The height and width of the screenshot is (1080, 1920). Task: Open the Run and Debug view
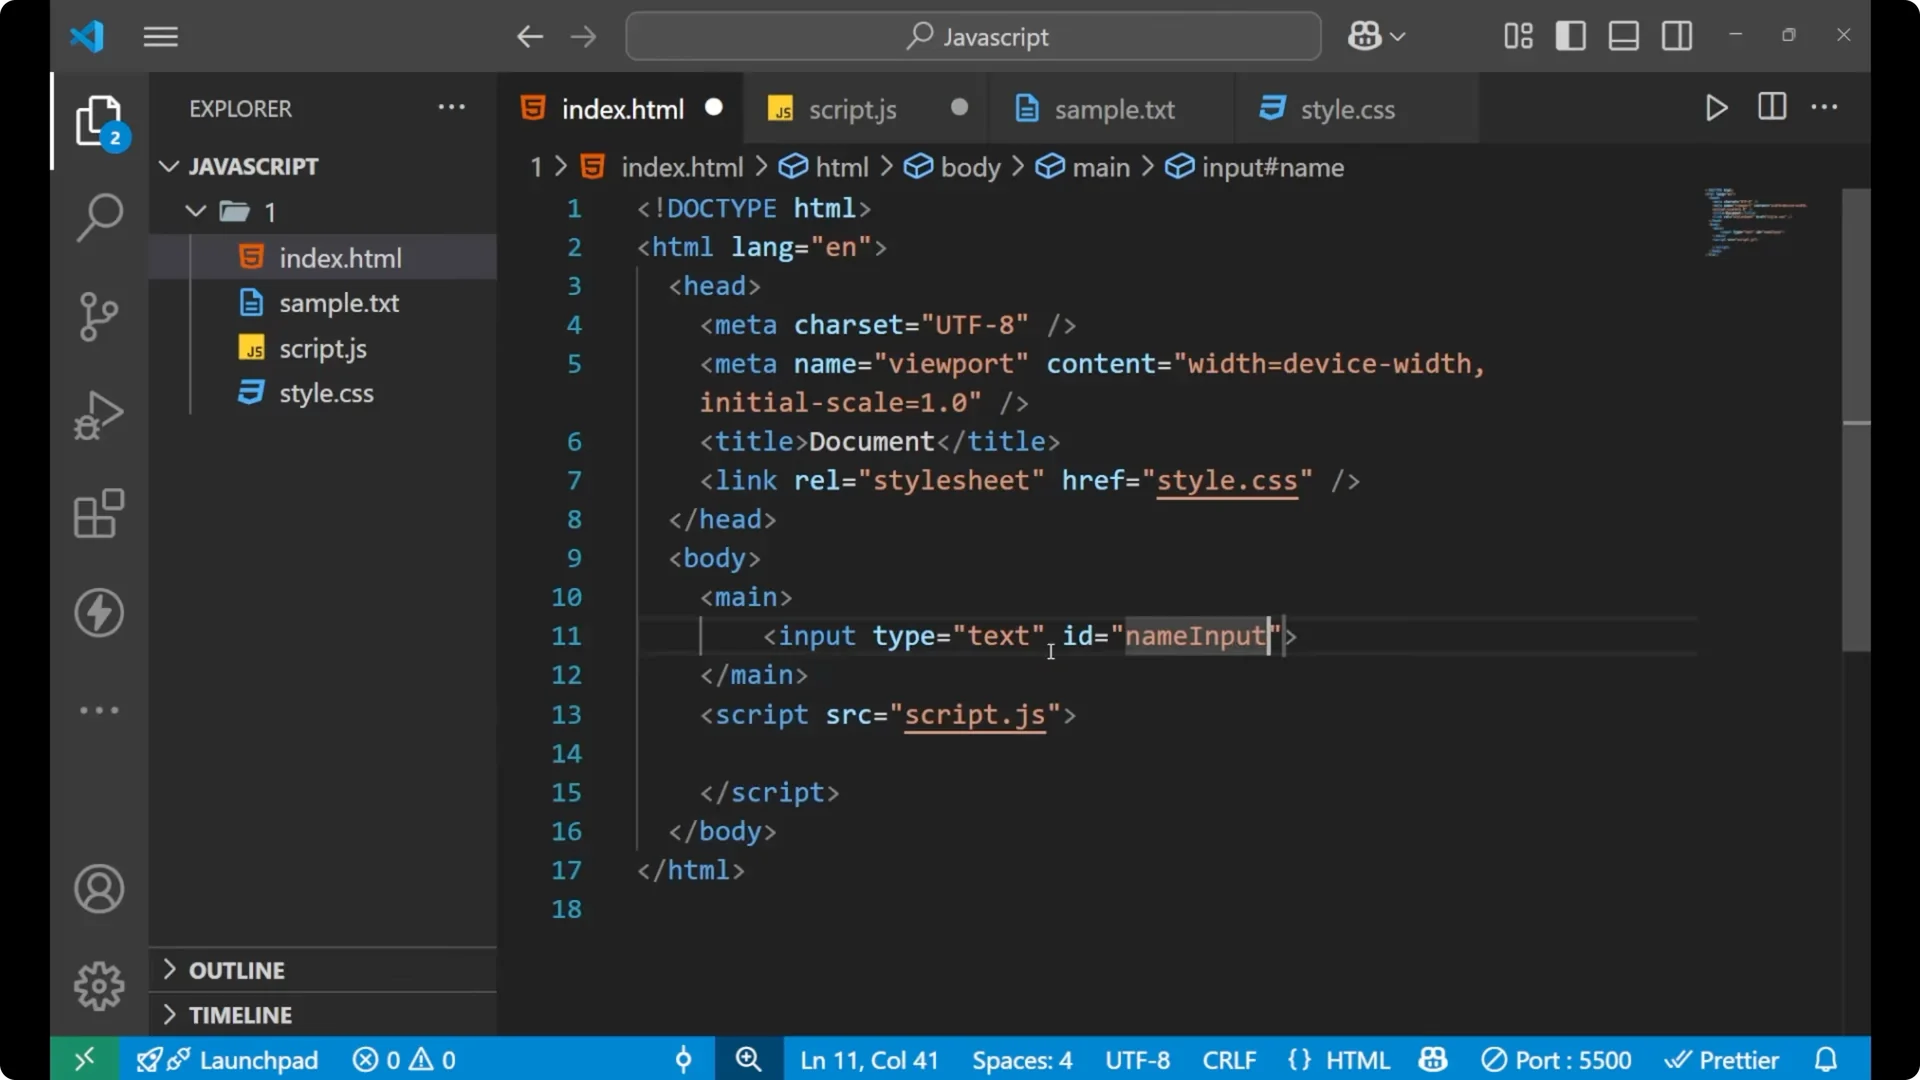[x=98, y=414]
